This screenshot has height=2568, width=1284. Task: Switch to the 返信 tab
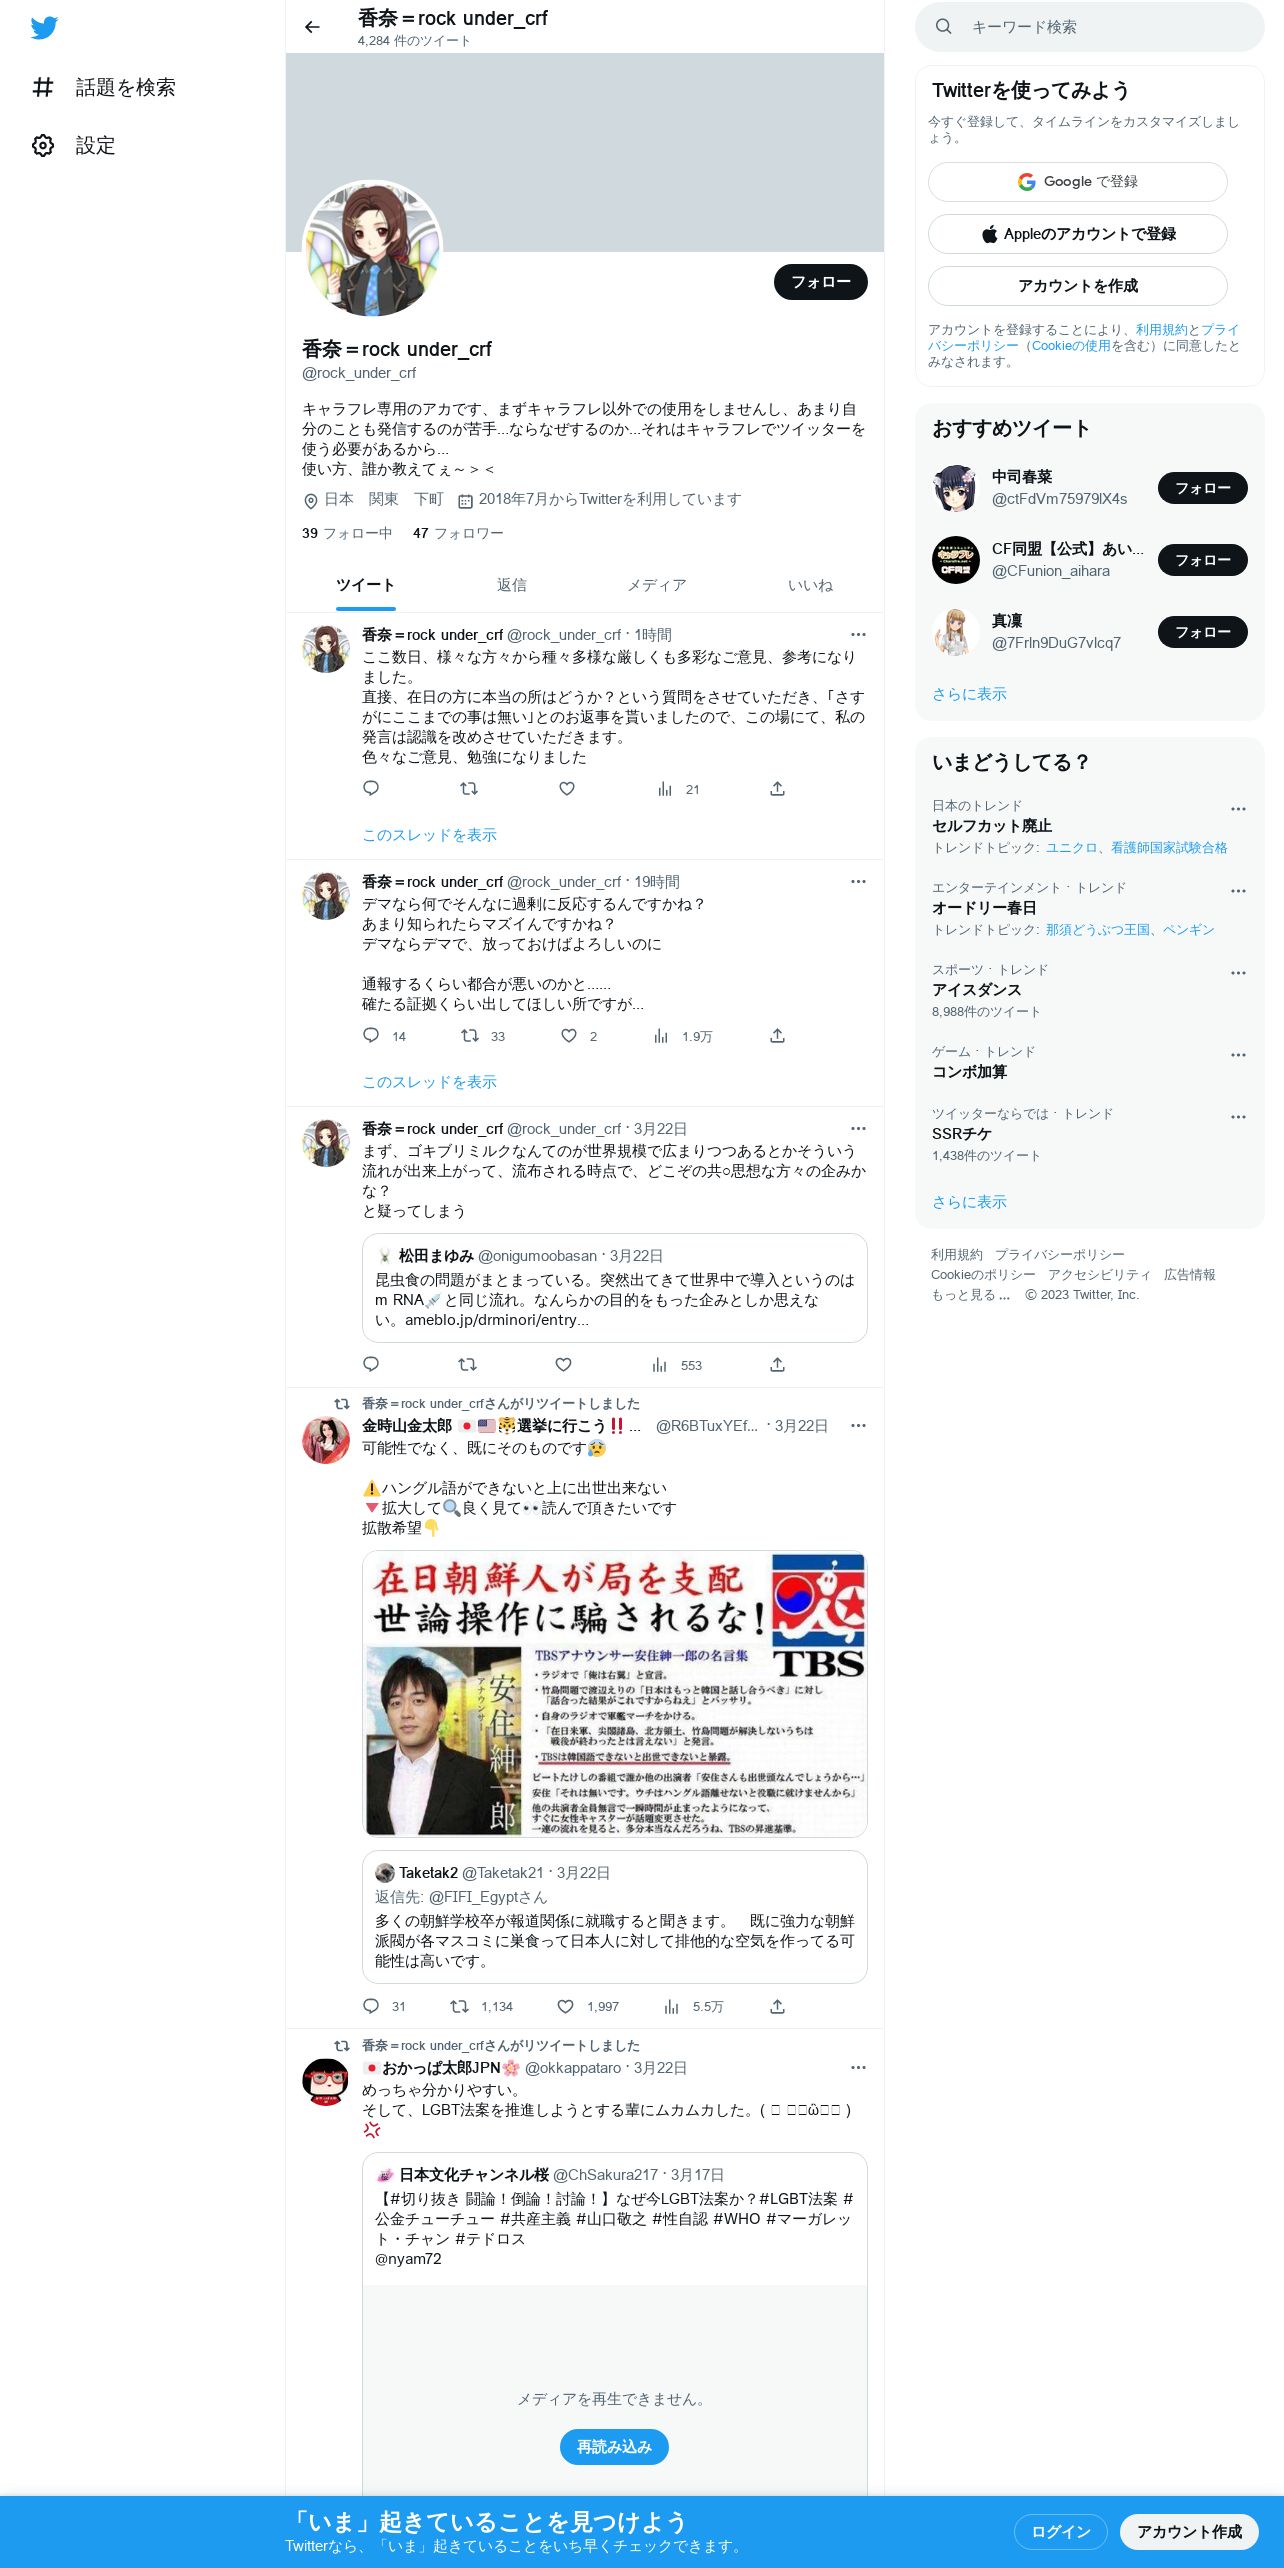pos(512,585)
